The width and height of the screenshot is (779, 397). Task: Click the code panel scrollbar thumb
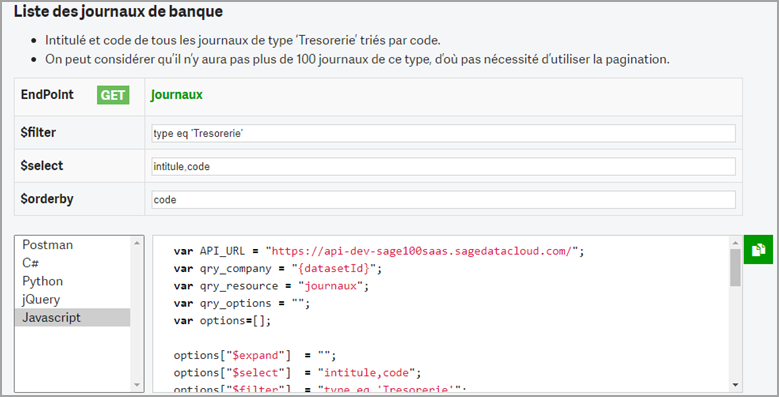[735, 267]
